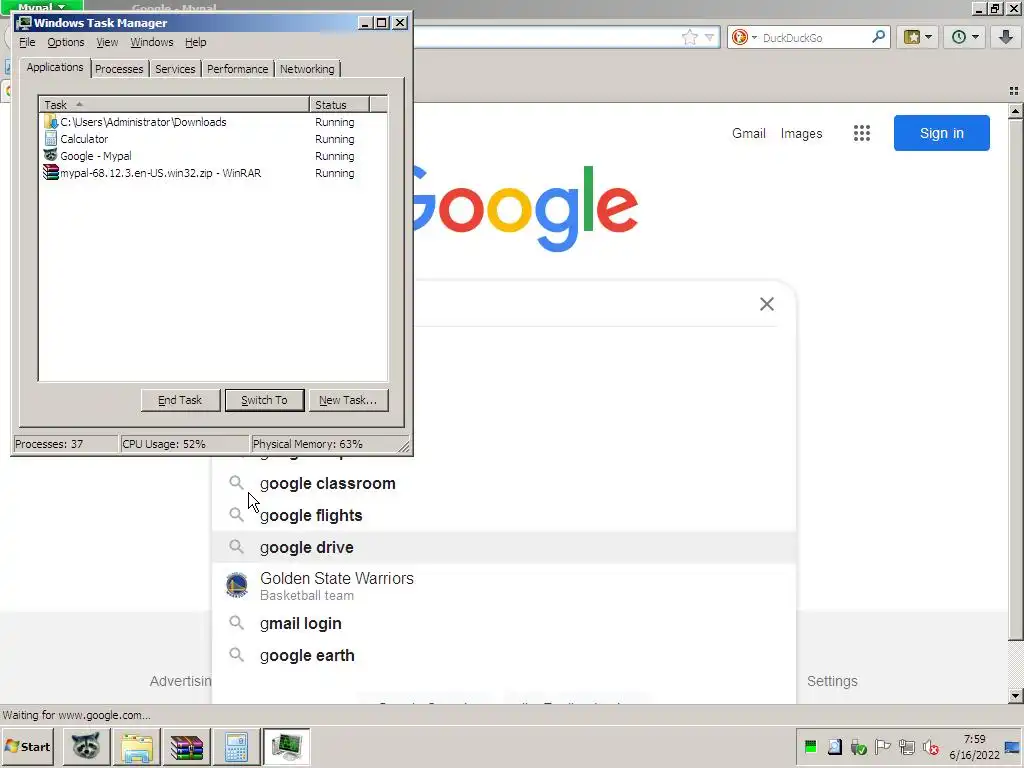The height and width of the screenshot is (768, 1024).
Task: Switch to the Performance tab
Action: click(237, 69)
